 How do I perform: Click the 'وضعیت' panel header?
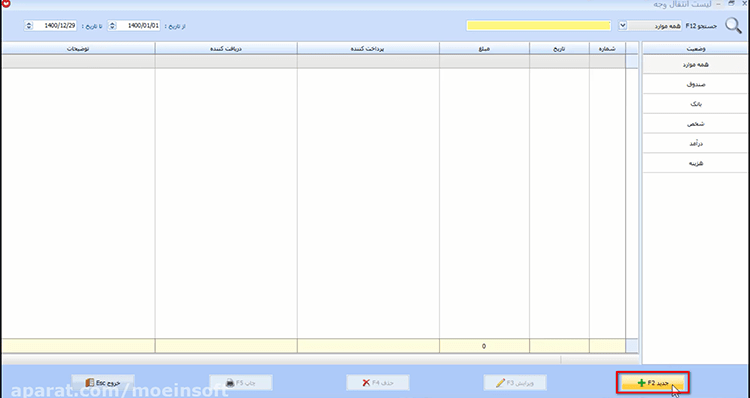point(695,48)
